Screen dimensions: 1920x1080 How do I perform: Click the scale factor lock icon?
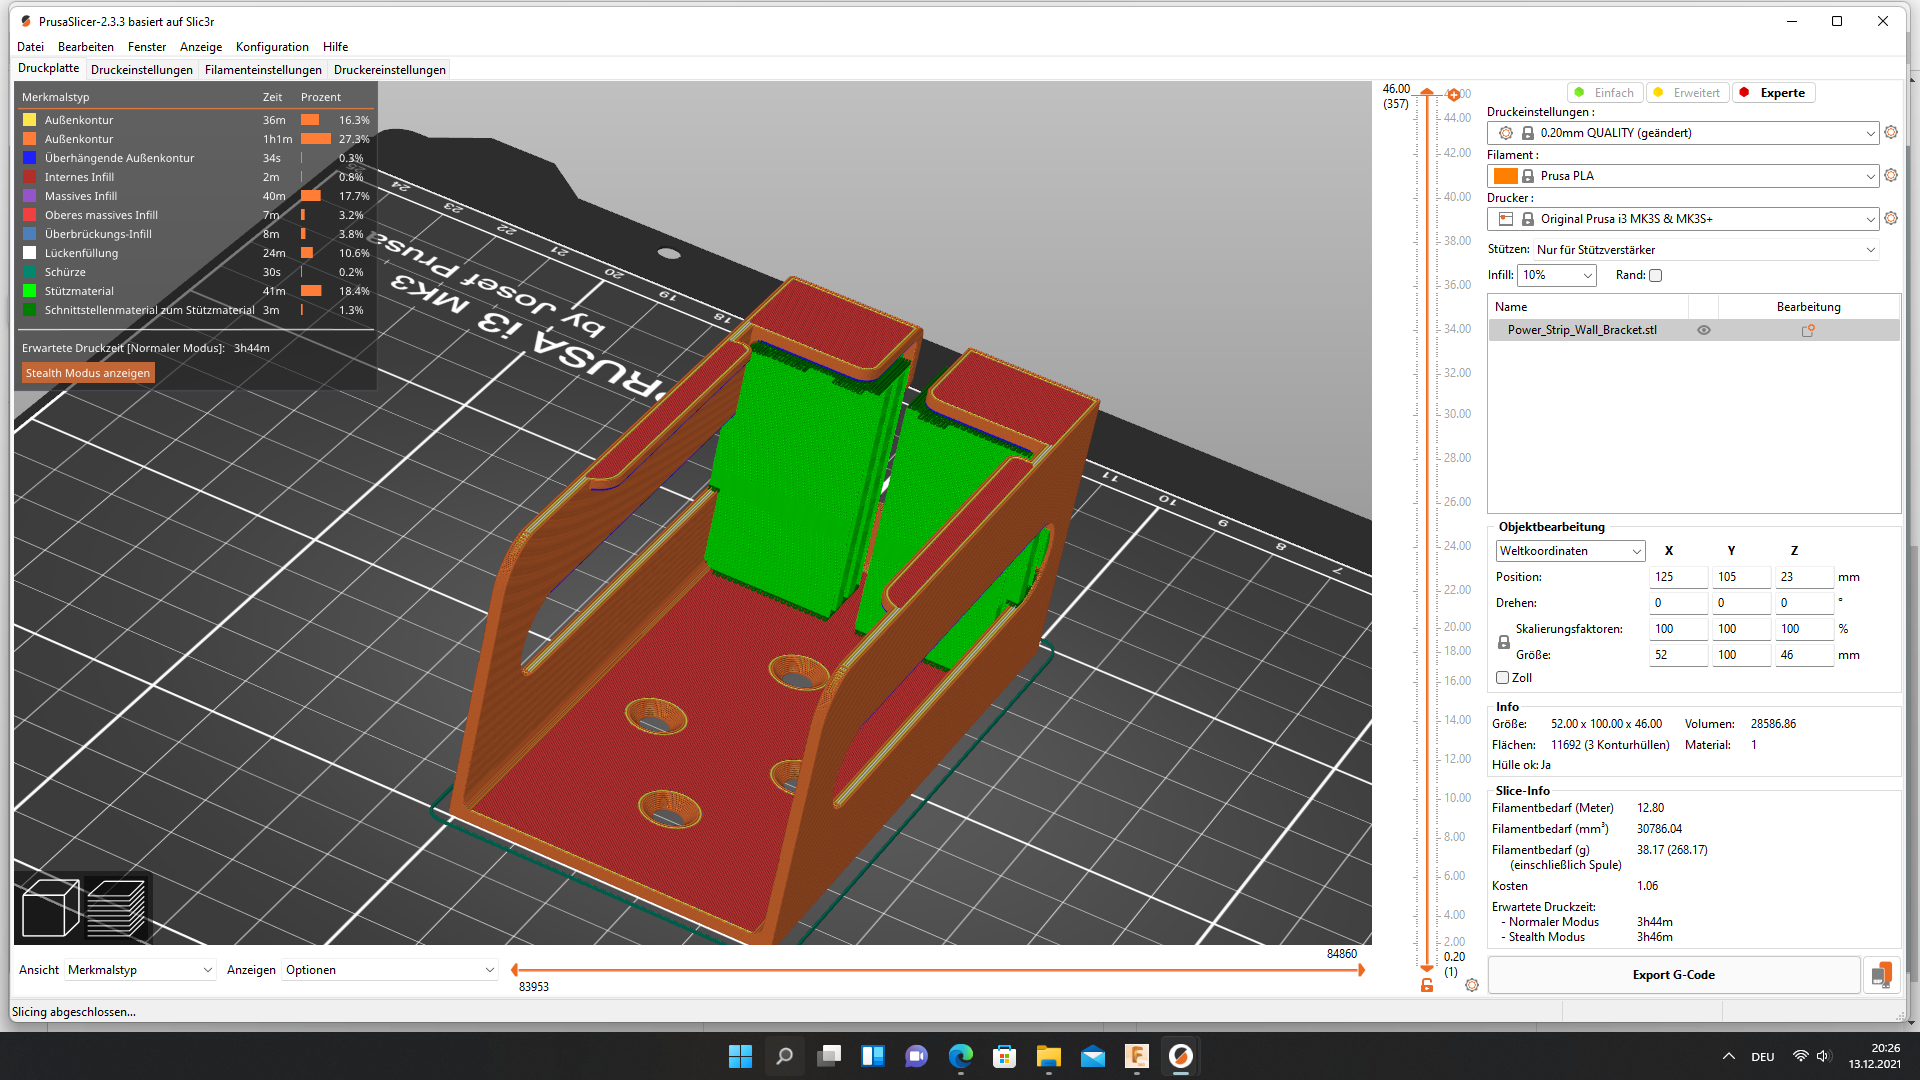pos(1503,642)
